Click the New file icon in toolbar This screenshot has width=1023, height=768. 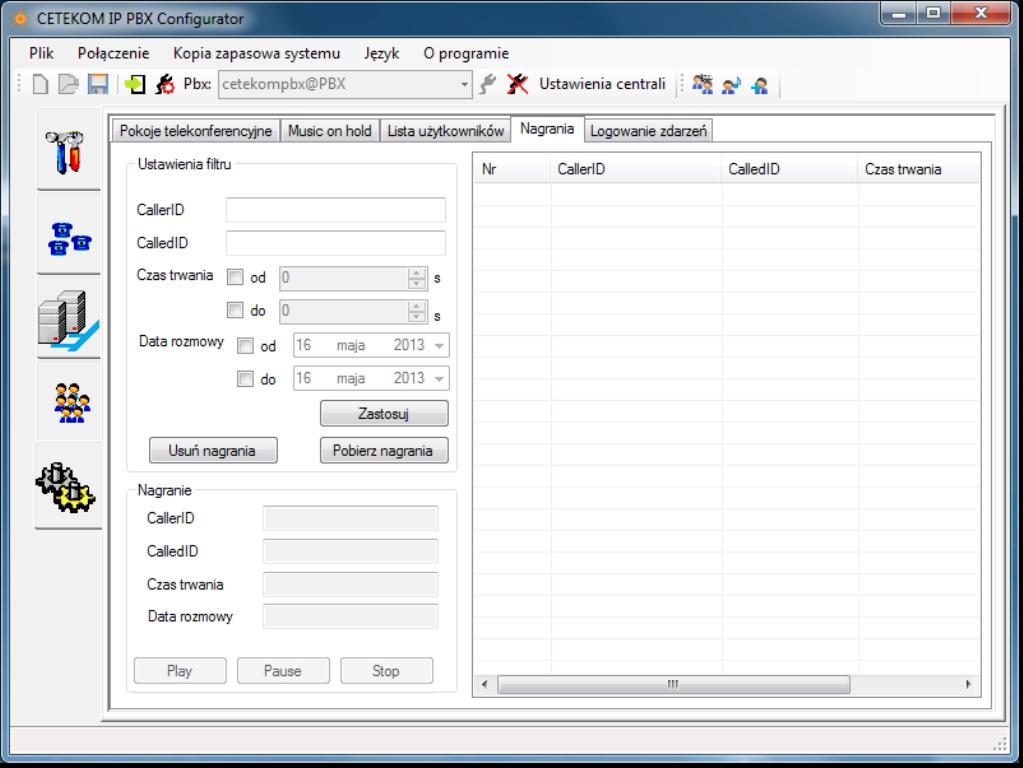tap(40, 84)
